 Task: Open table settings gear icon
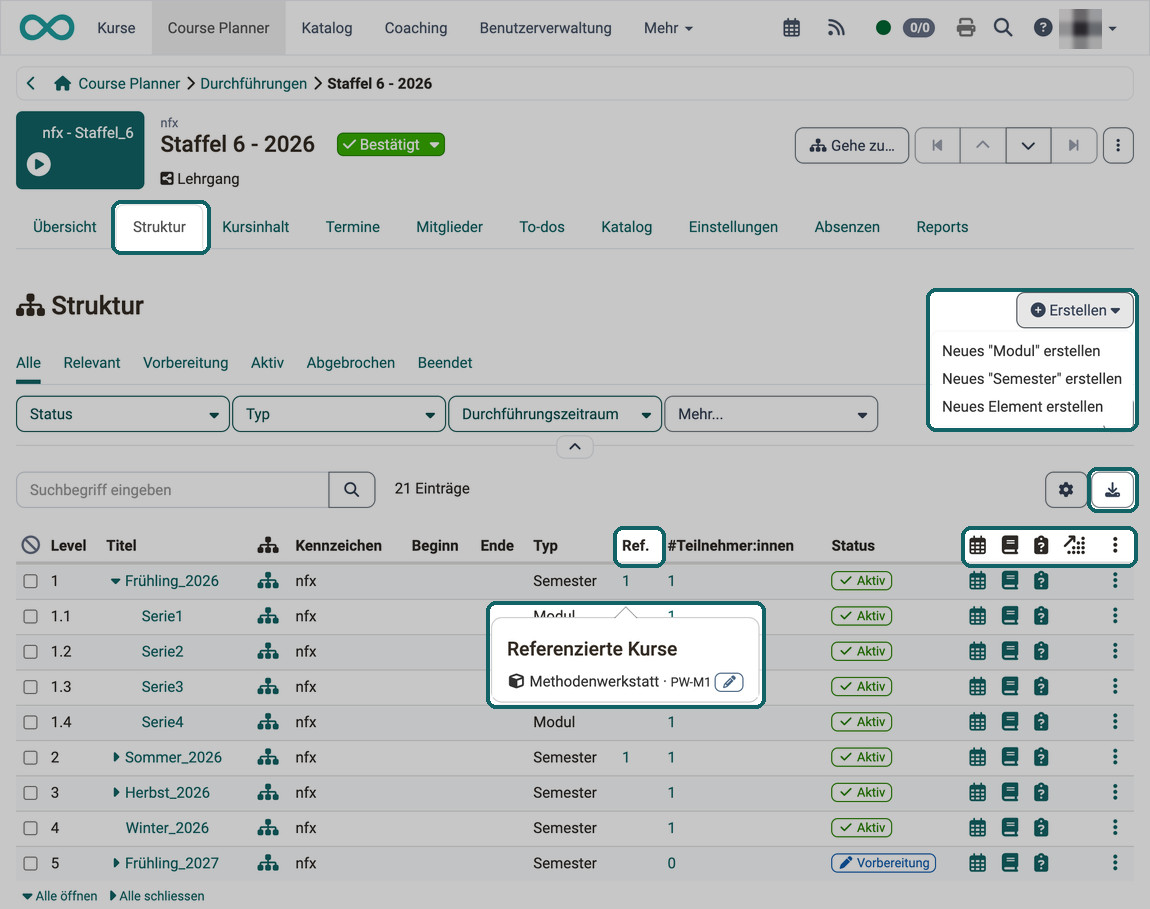click(1066, 489)
